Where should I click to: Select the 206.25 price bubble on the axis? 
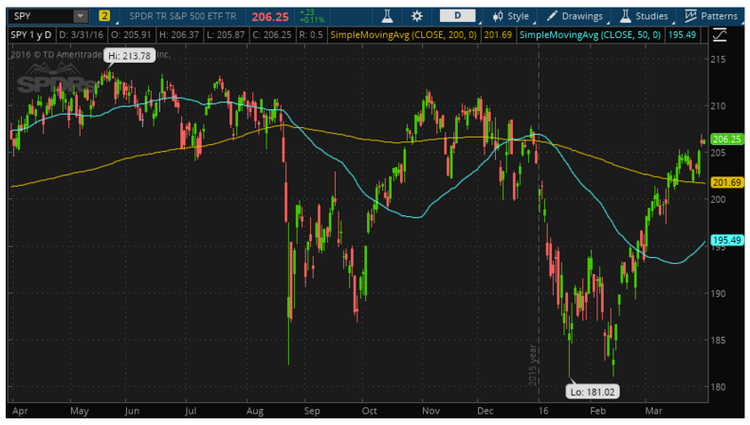[x=725, y=139]
